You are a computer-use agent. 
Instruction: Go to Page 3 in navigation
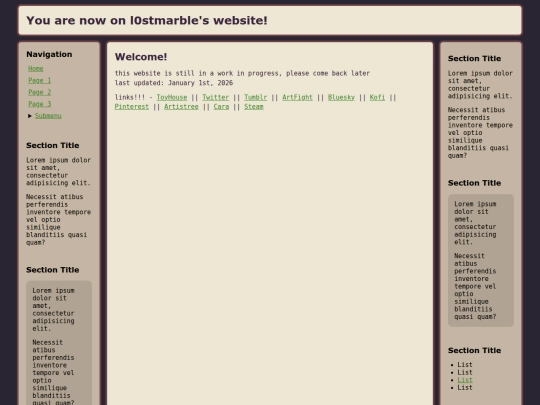pyautogui.click(x=40, y=104)
